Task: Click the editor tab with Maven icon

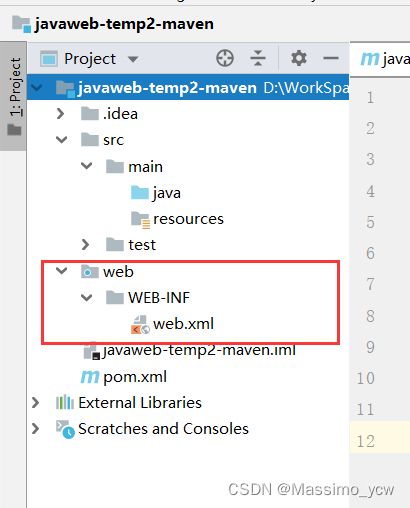Action: (380, 59)
